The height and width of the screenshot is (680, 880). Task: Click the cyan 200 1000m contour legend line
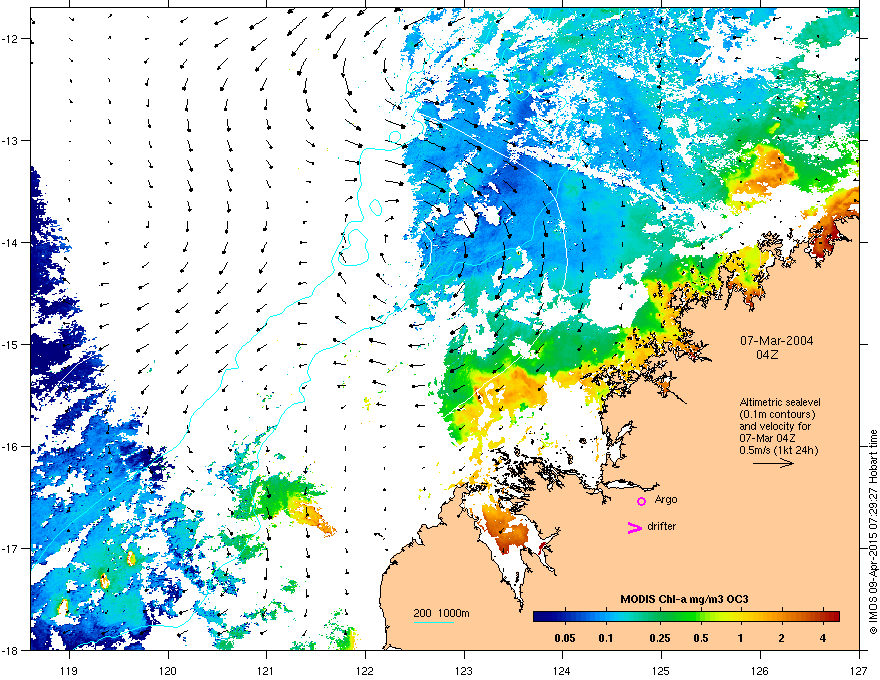coord(433,622)
